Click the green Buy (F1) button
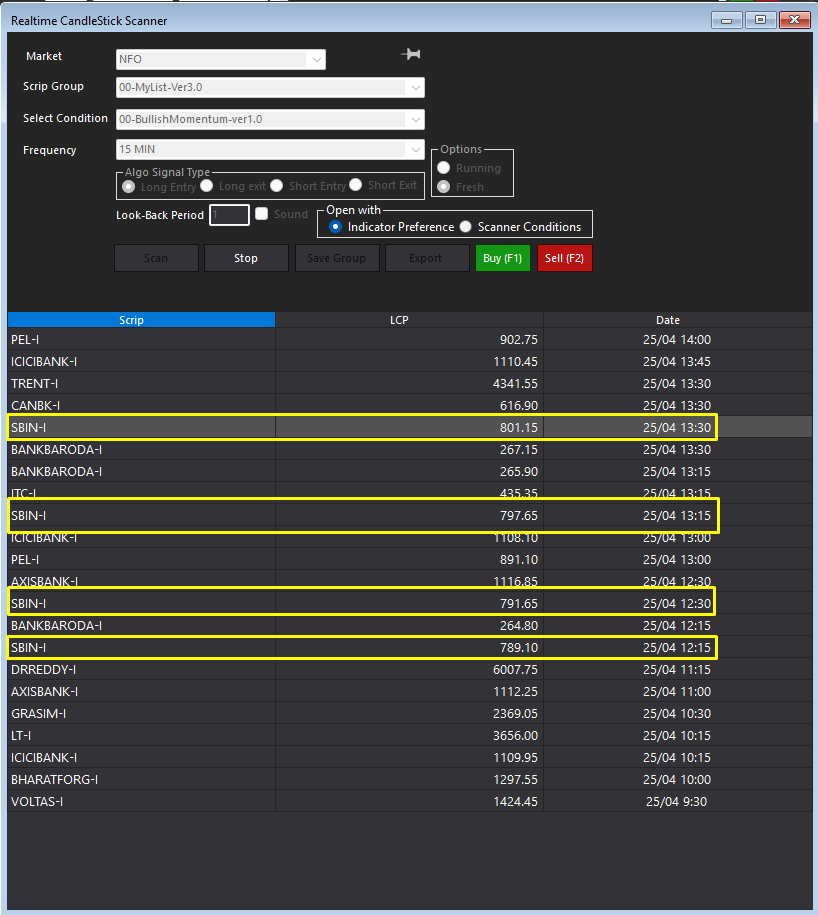Screen dimensions: 818x915 click(502, 258)
